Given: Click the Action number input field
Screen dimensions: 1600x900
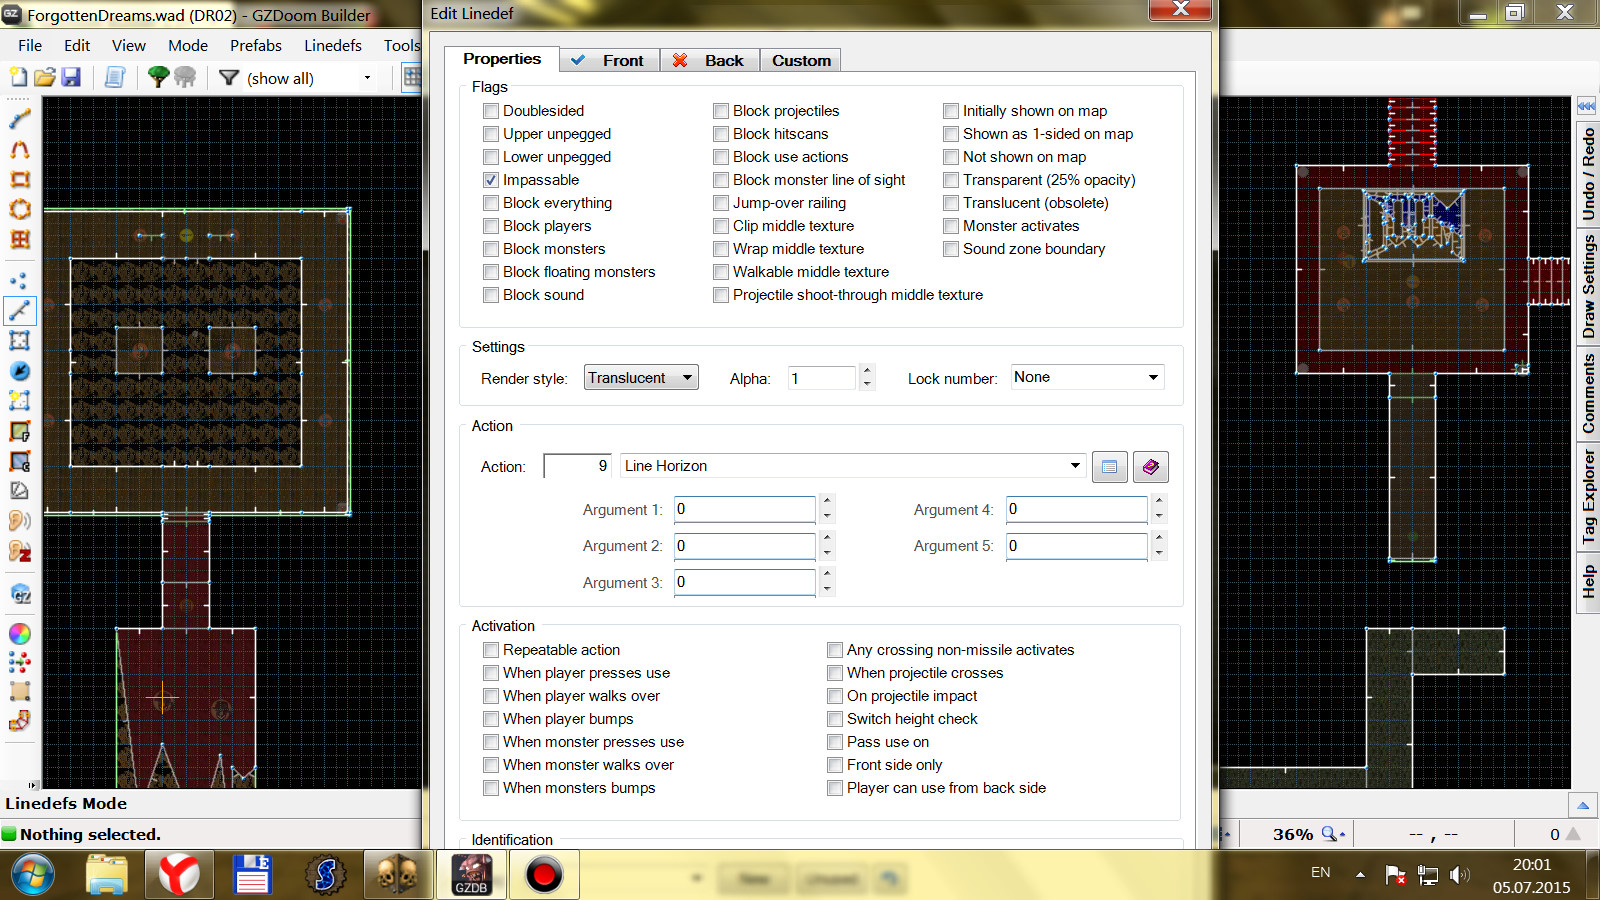Looking at the screenshot, I should pyautogui.click(x=577, y=466).
